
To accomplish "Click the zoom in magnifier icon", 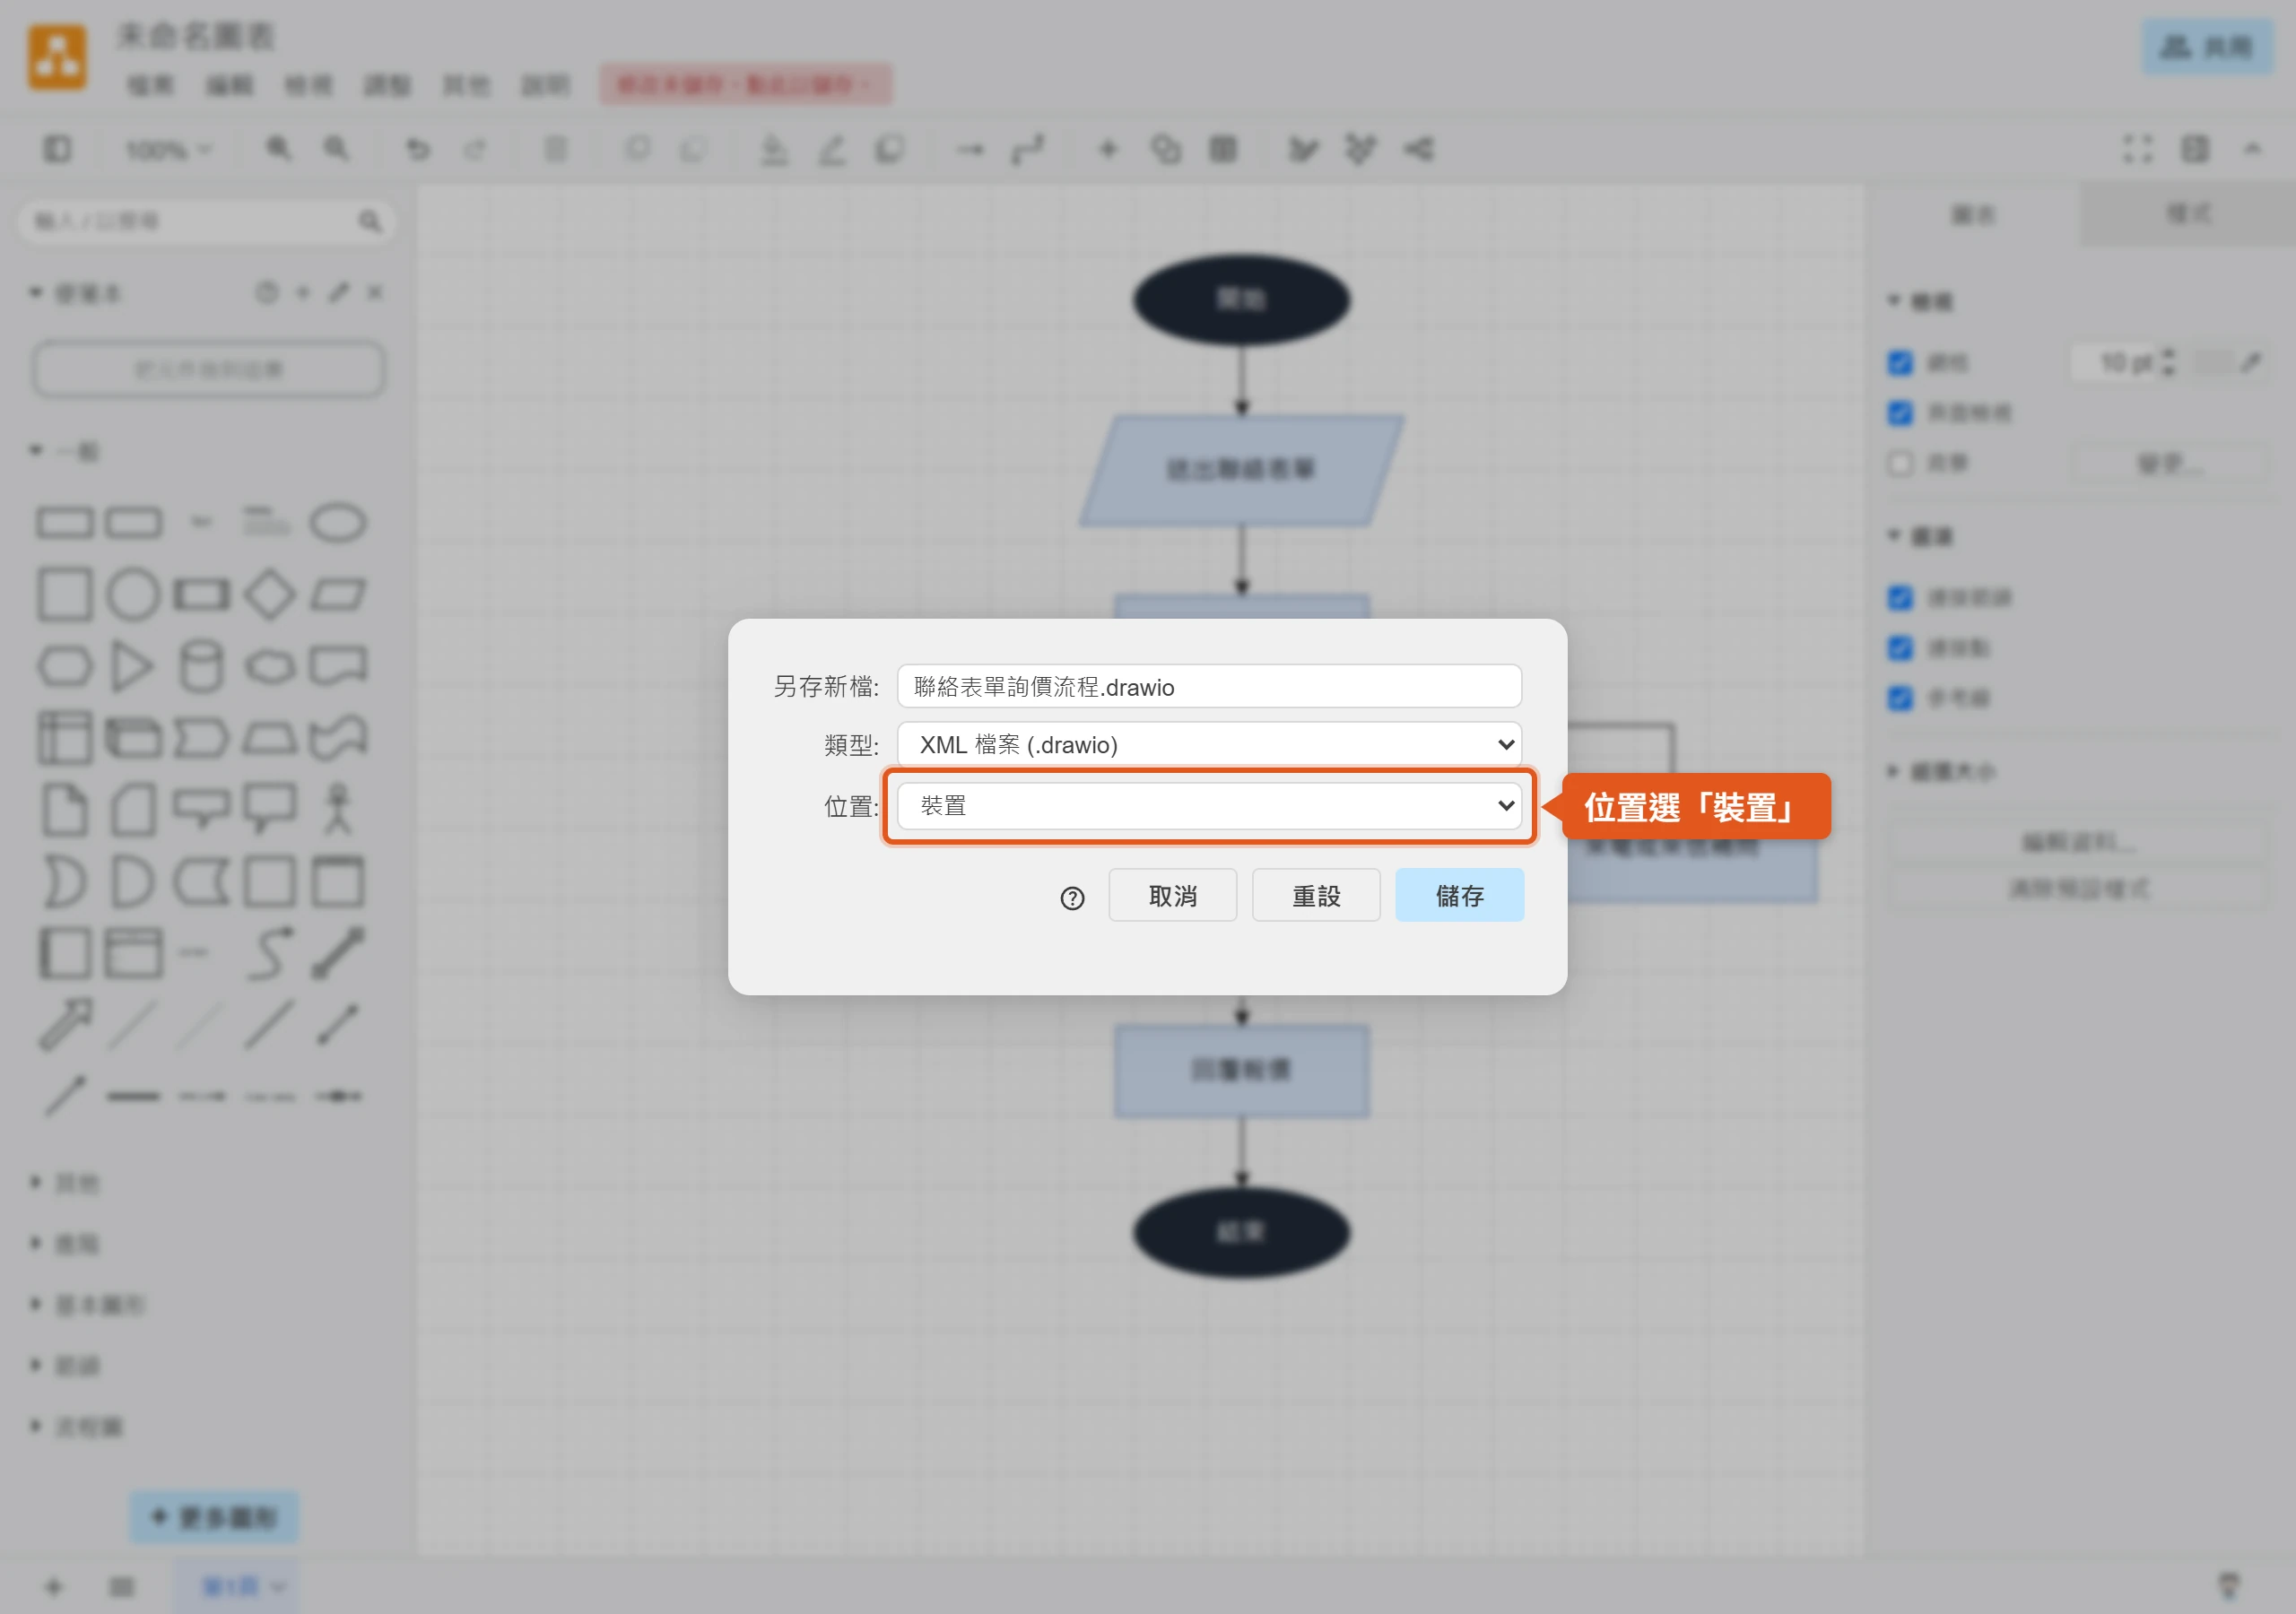I will click(x=279, y=149).
